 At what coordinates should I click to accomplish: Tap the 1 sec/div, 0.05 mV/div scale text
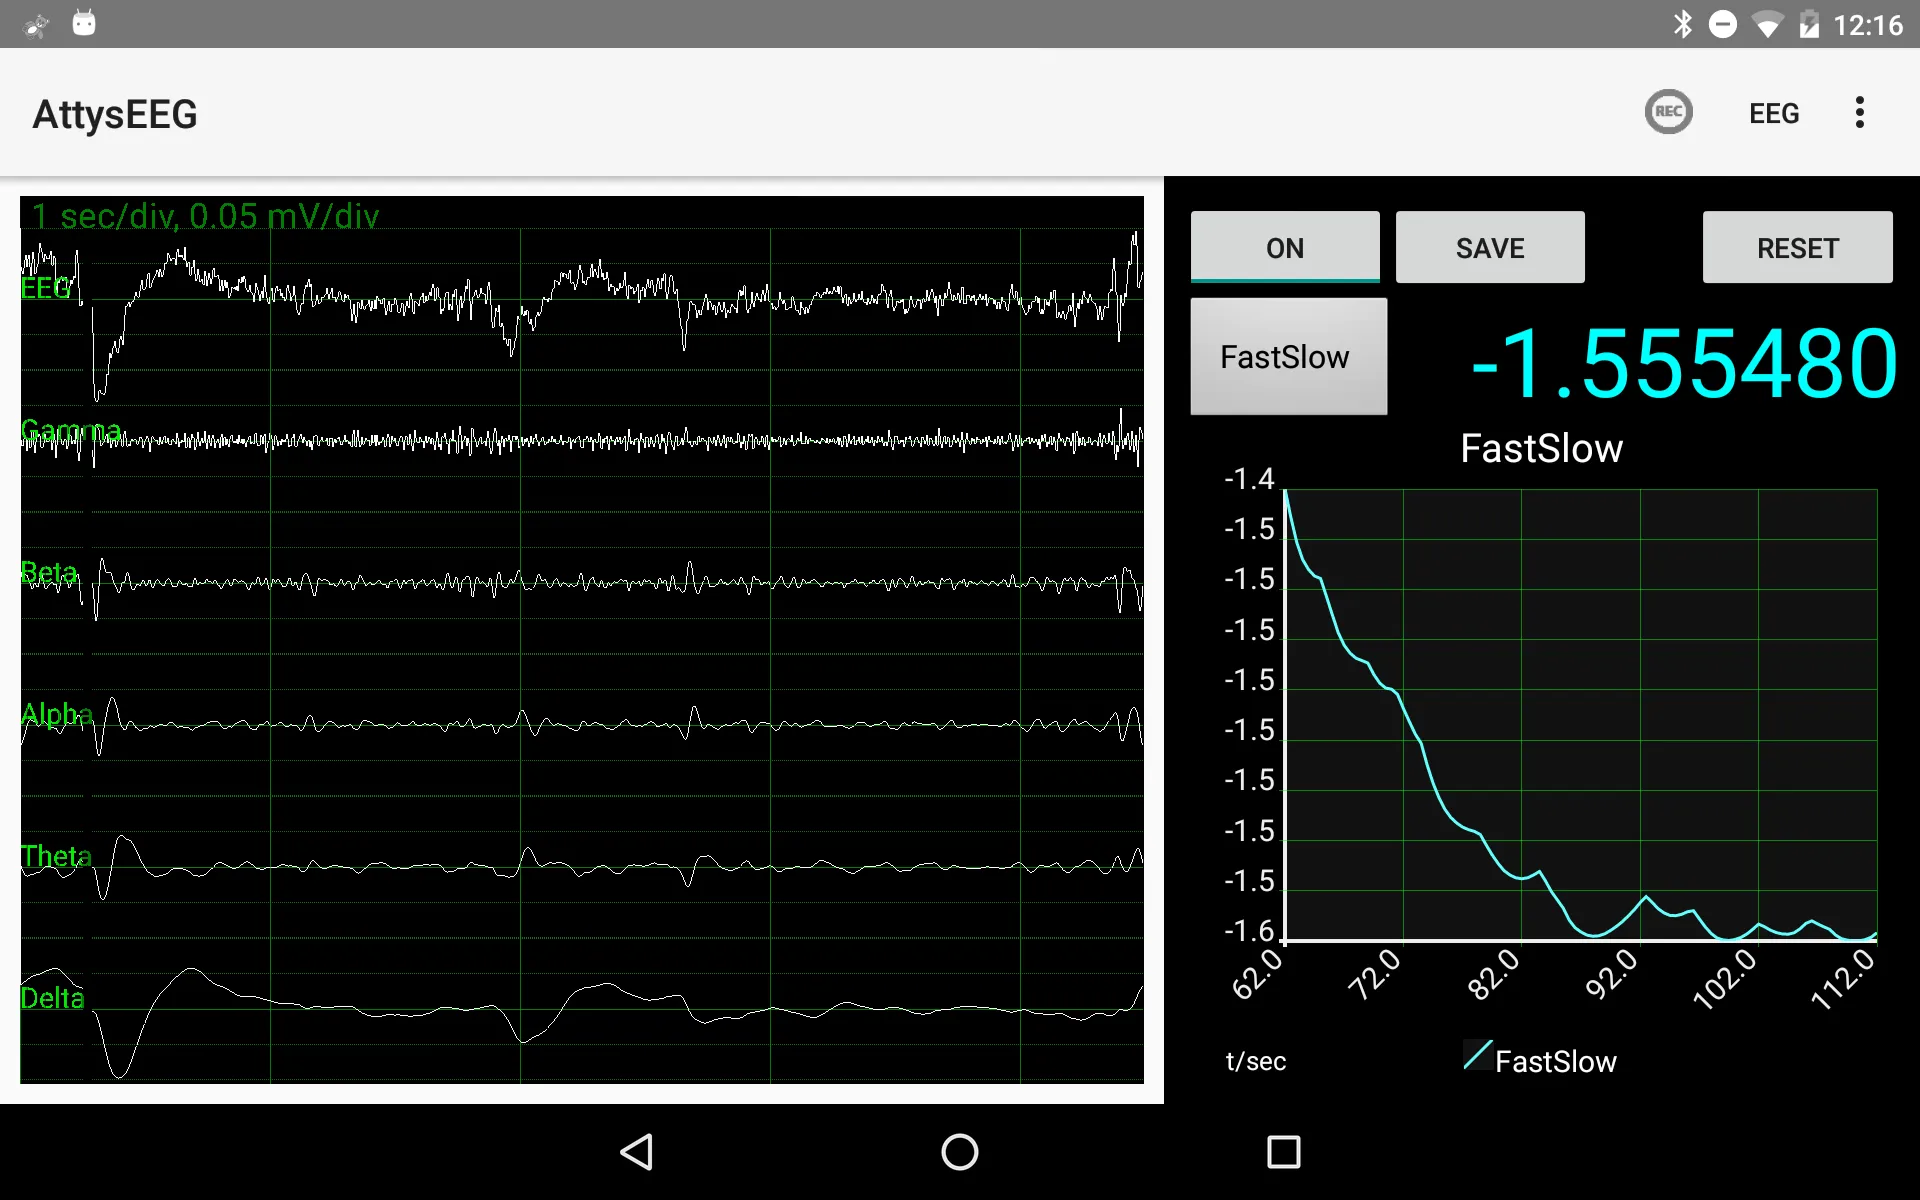[205, 216]
